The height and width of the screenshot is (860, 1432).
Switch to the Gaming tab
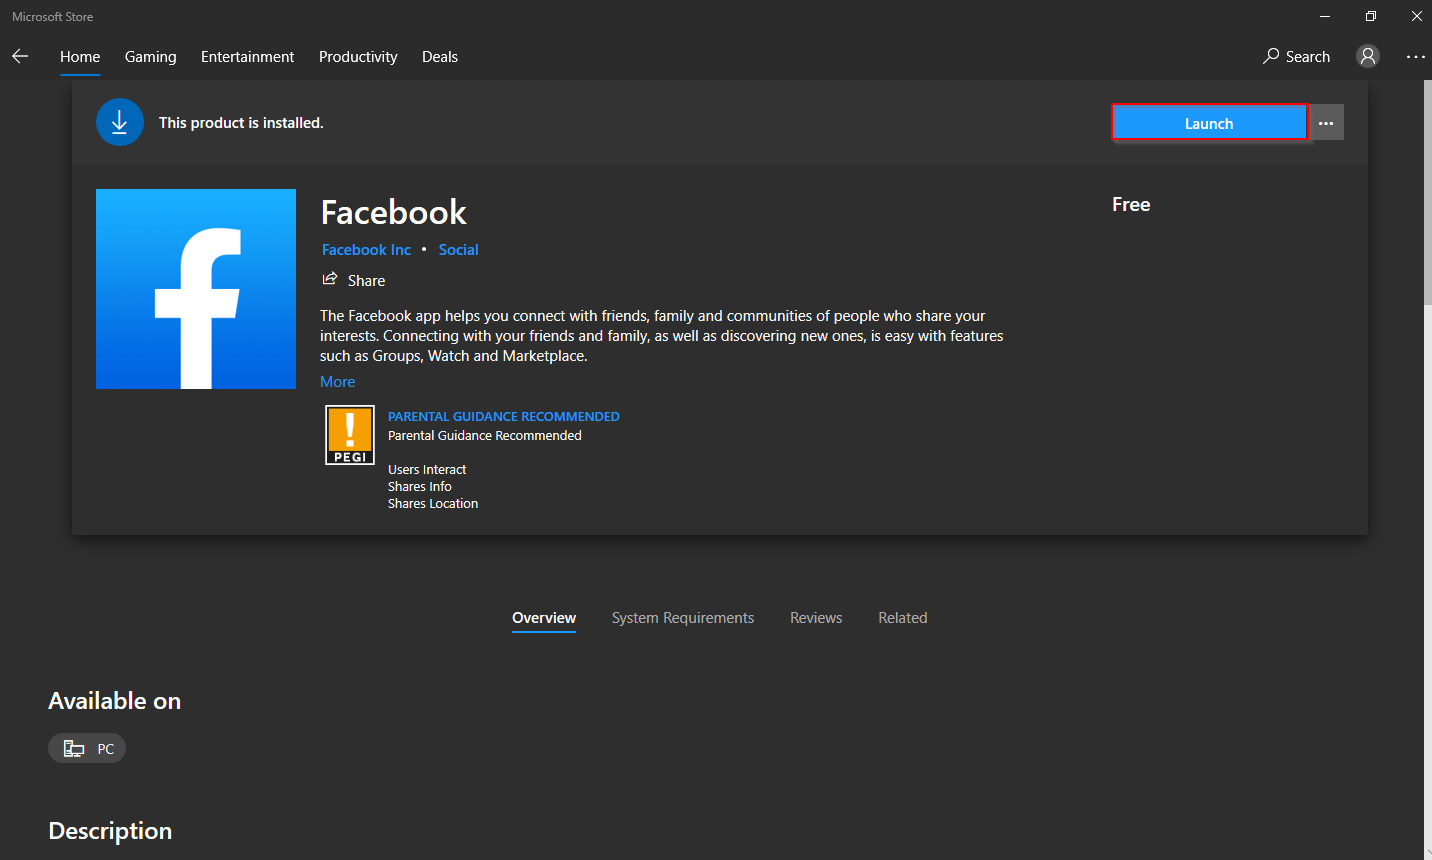[x=151, y=57]
